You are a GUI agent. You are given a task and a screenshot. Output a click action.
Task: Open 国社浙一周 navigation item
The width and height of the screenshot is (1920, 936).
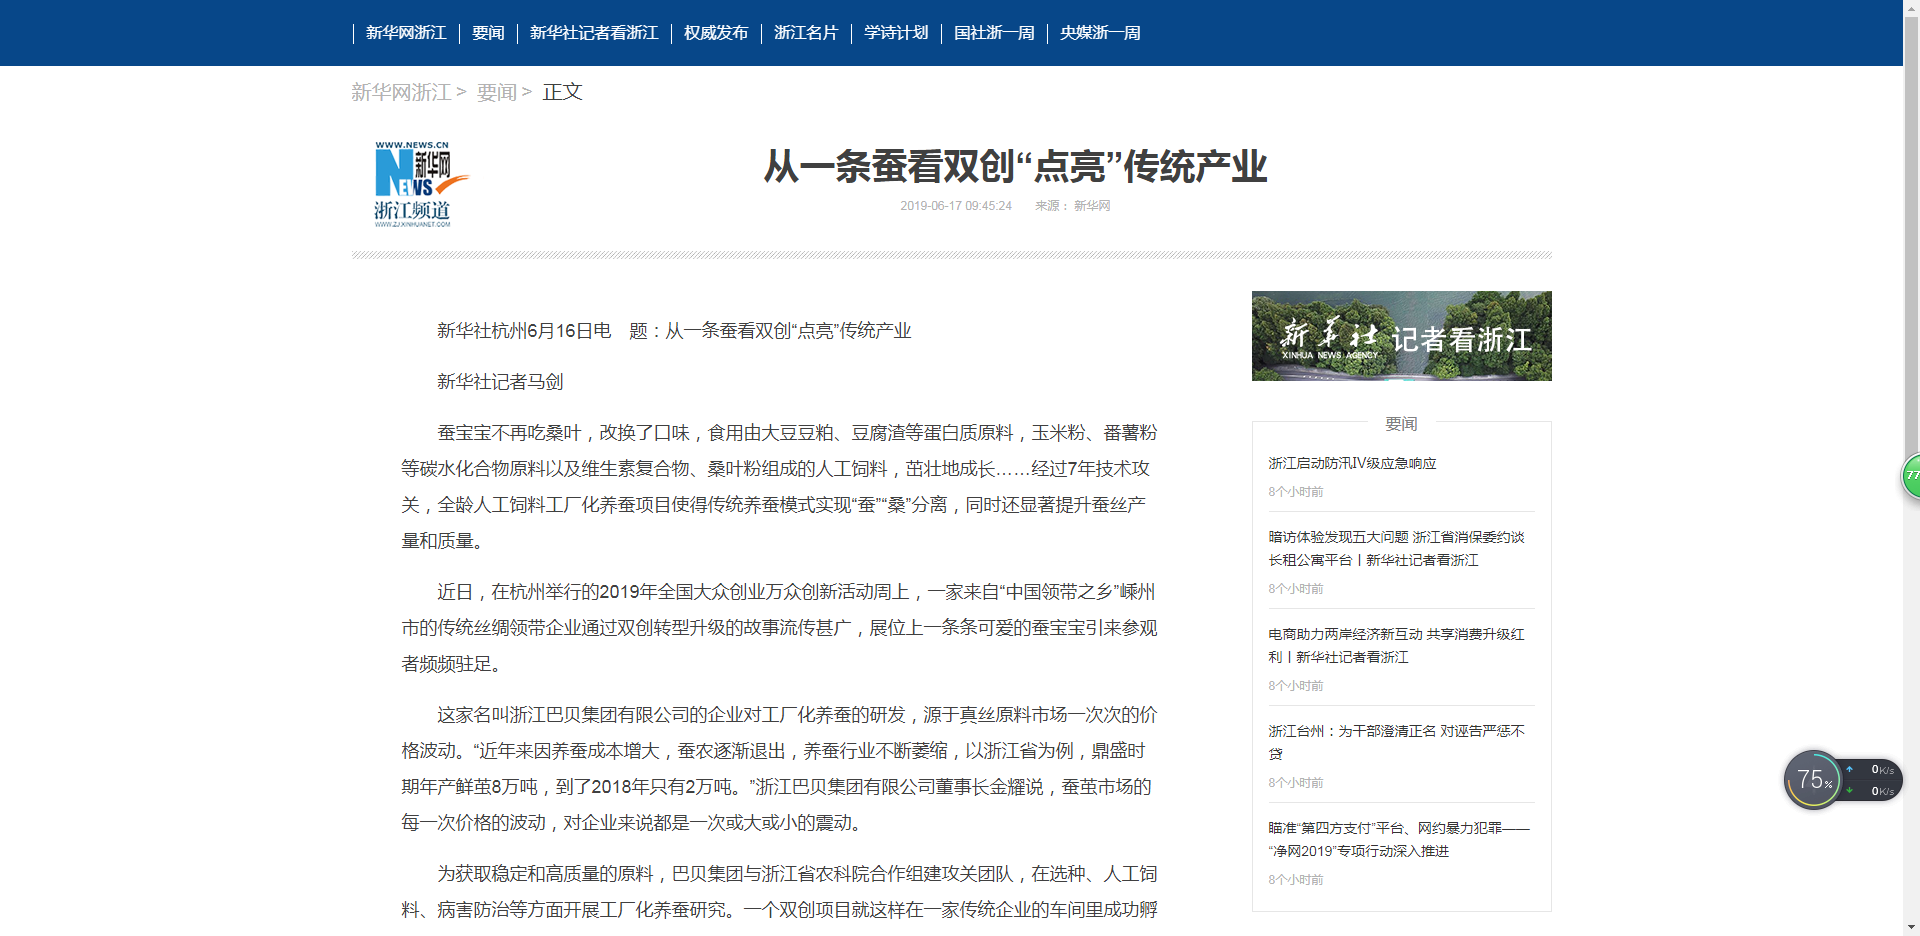click(994, 33)
